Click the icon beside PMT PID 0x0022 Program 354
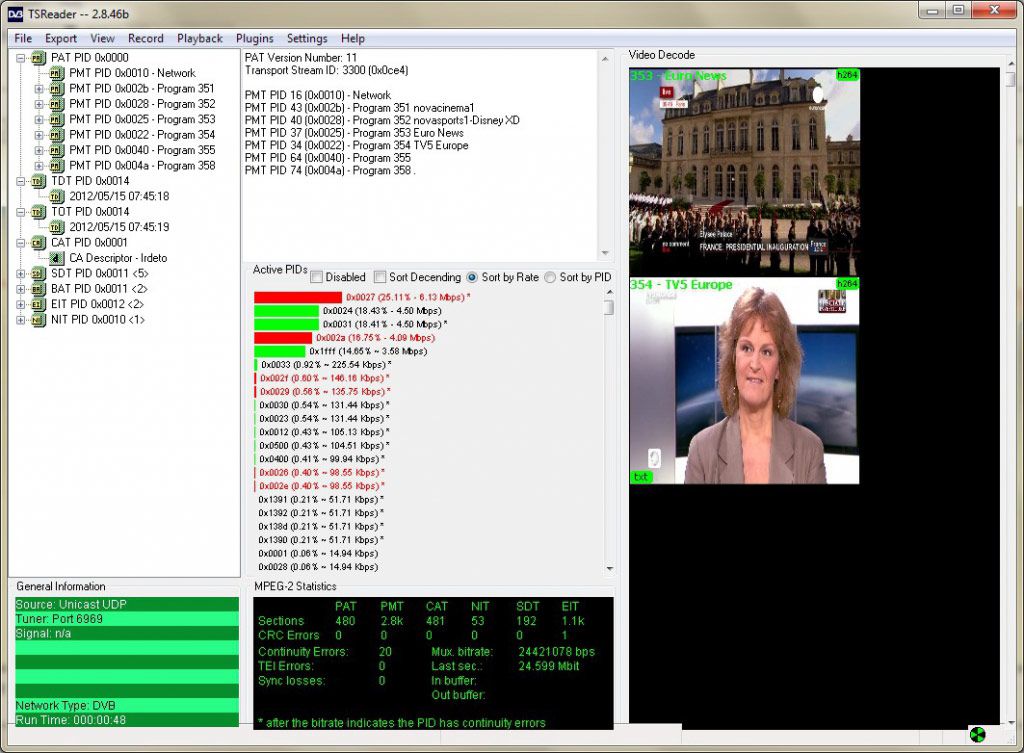The image size is (1024, 753). 57,135
